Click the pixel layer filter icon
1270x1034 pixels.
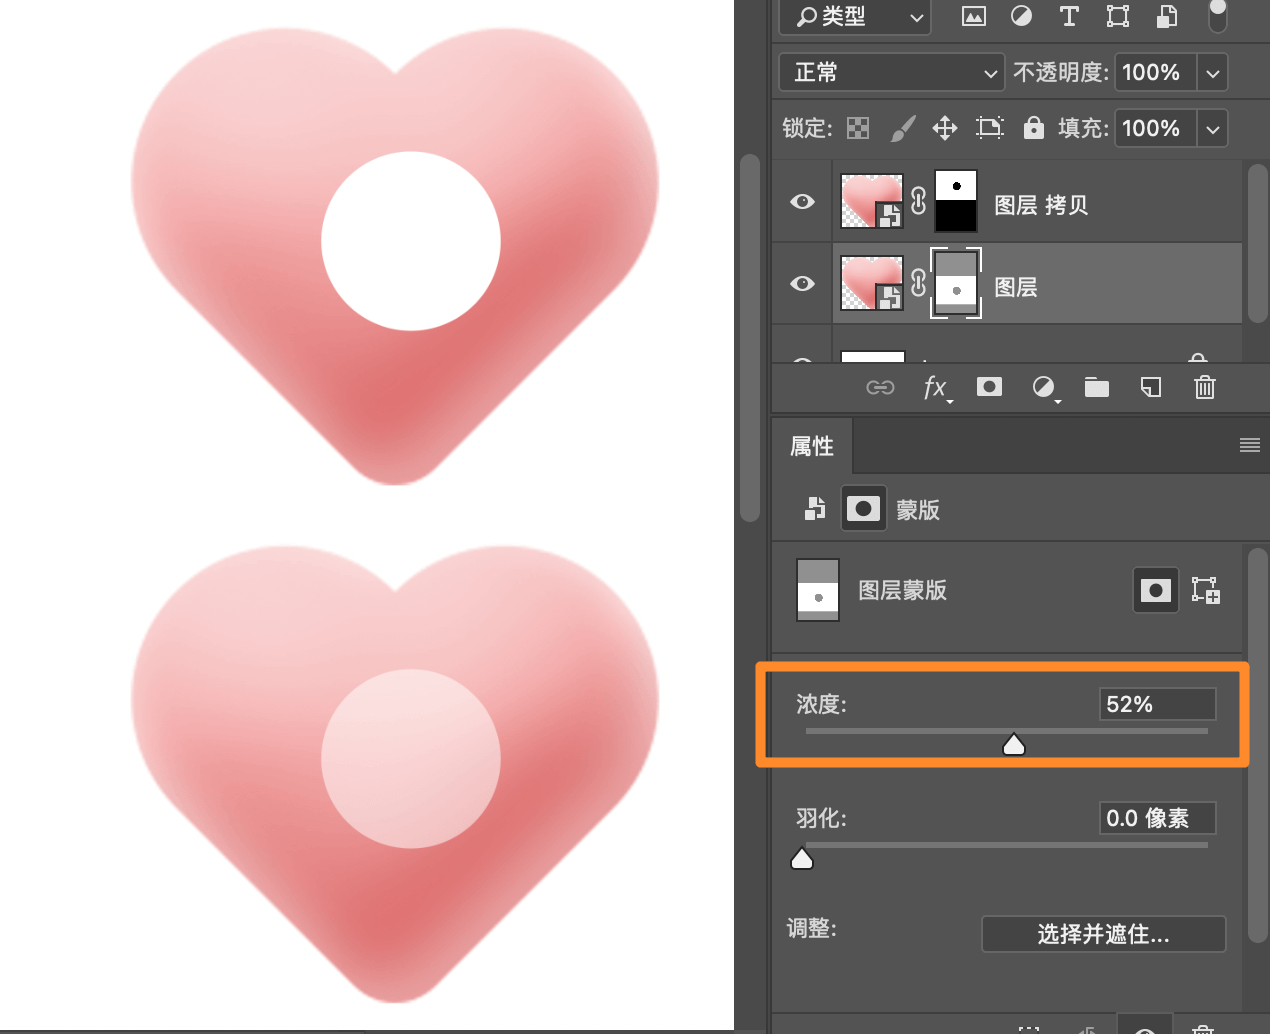coord(973,16)
